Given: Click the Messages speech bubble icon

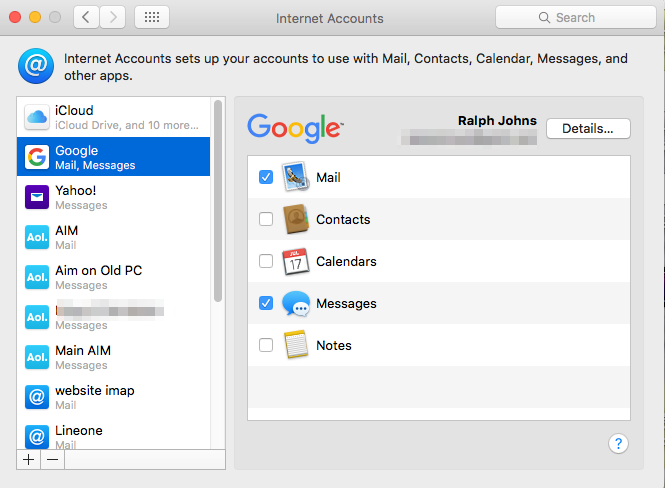Looking at the screenshot, I should (296, 303).
